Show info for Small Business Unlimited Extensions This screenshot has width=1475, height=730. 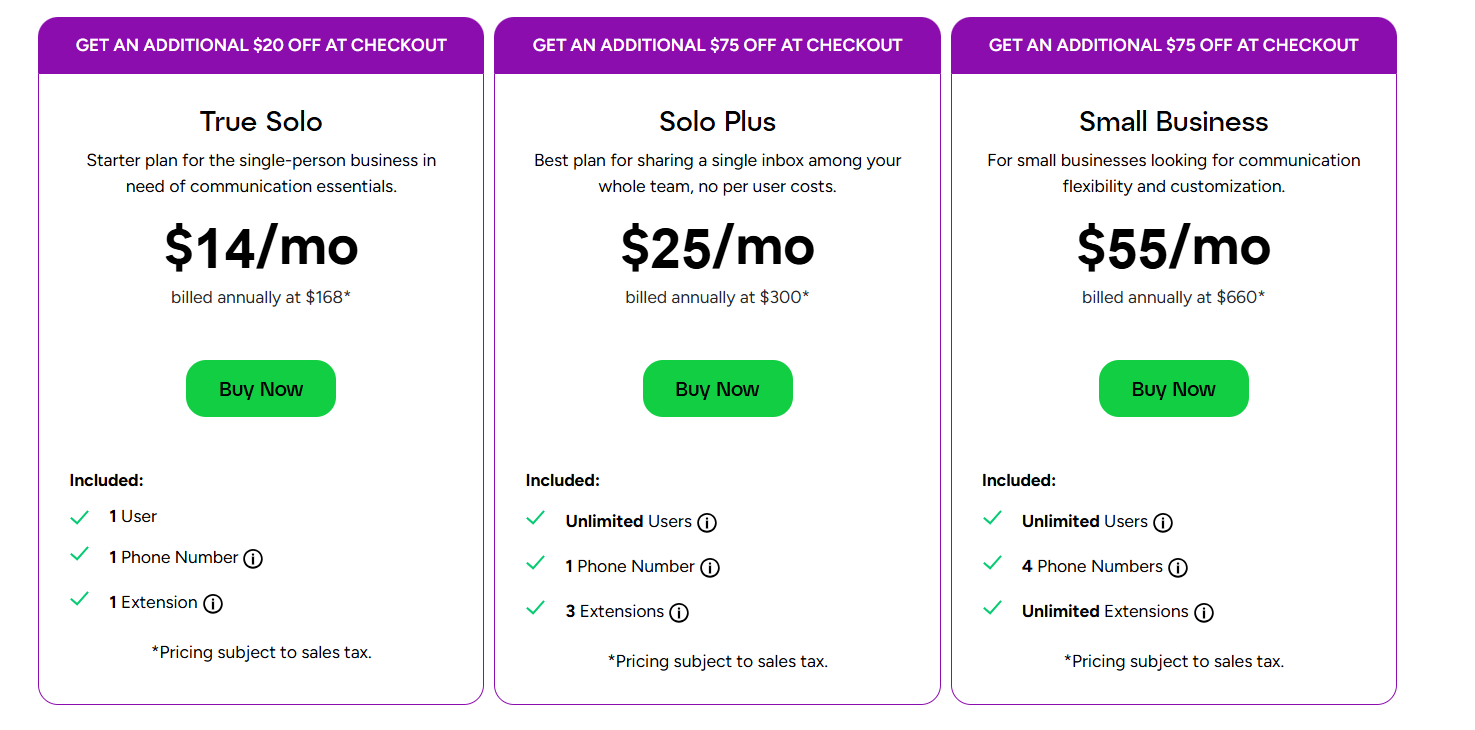point(1204,613)
